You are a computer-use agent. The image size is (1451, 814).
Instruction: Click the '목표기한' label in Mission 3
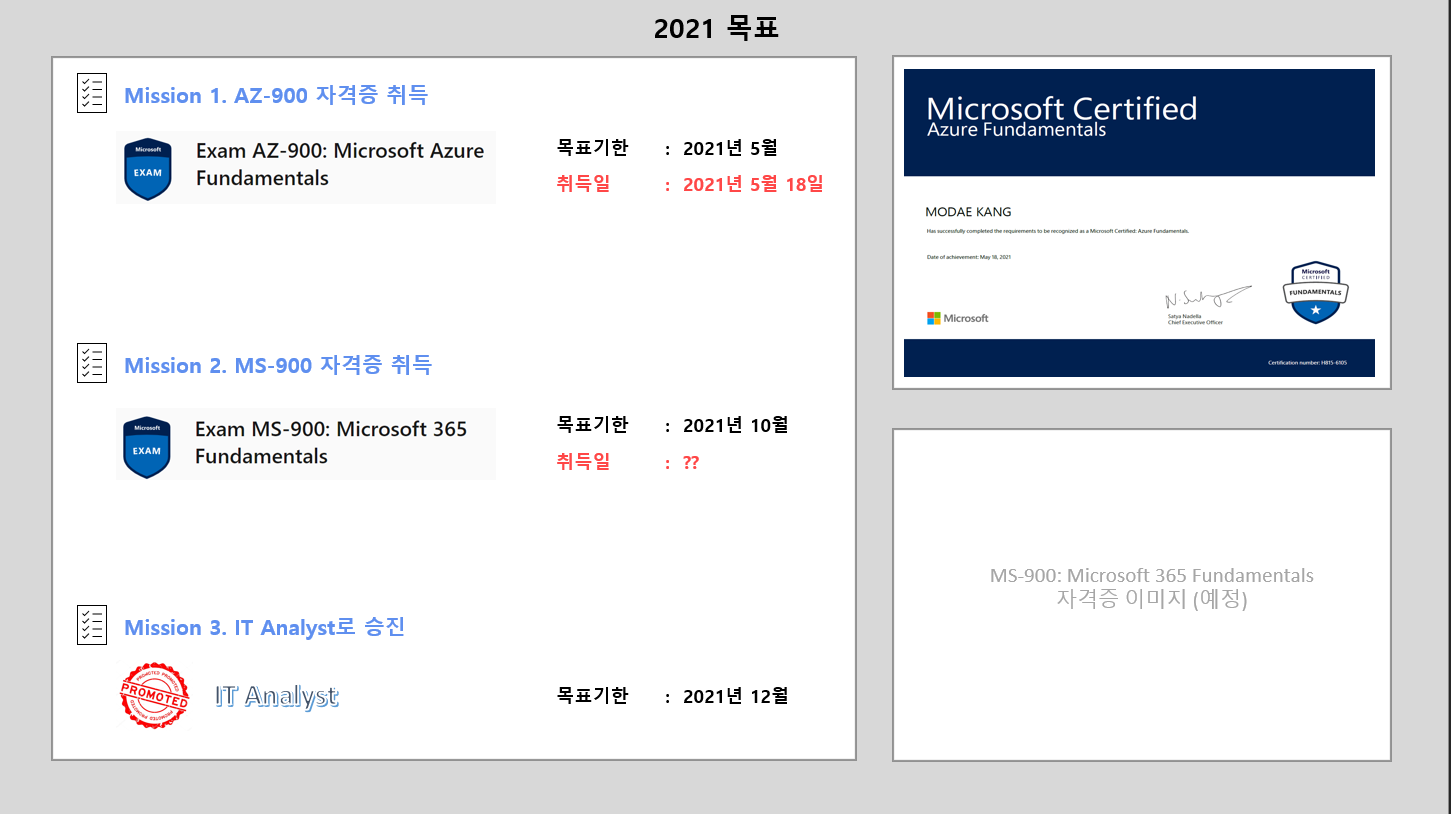point(593,695)
